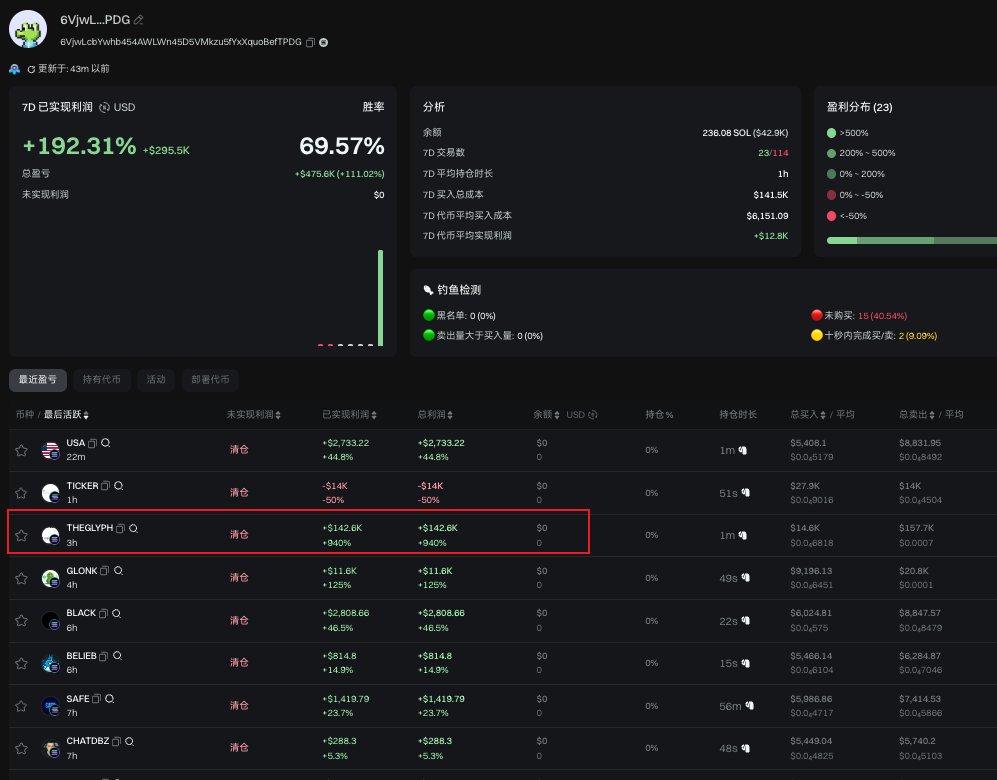Star the THEGLYPH token row

coord(22,536)
